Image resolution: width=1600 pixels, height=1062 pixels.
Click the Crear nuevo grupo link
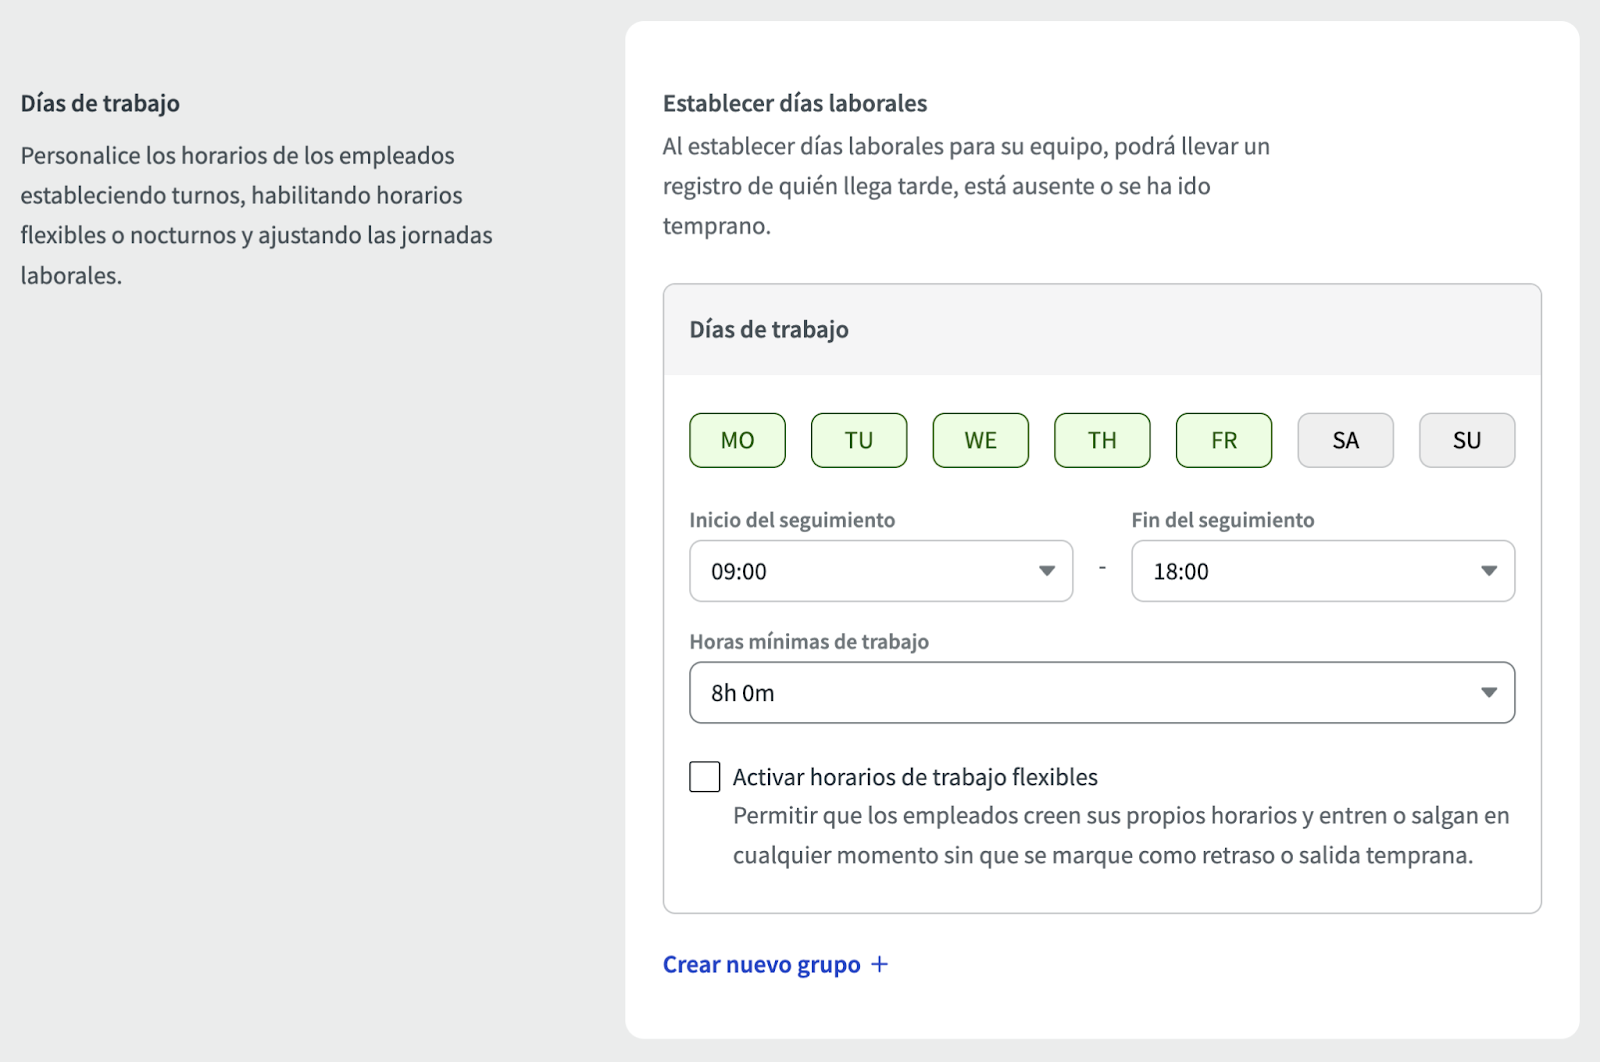tap(761, 964)
